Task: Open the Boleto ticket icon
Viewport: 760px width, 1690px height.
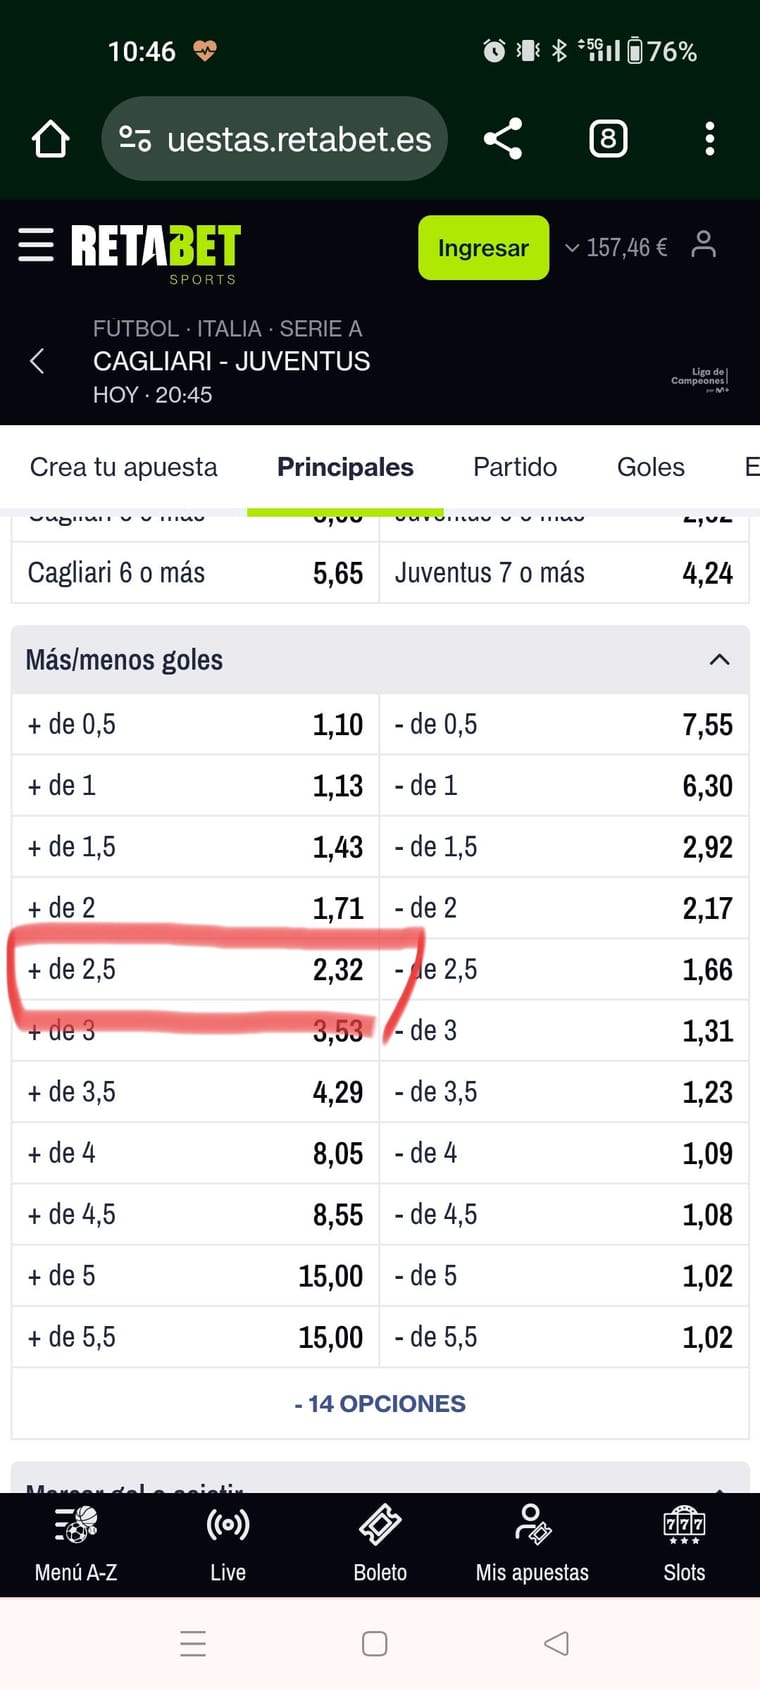Action: click(x=380, y=1544)
